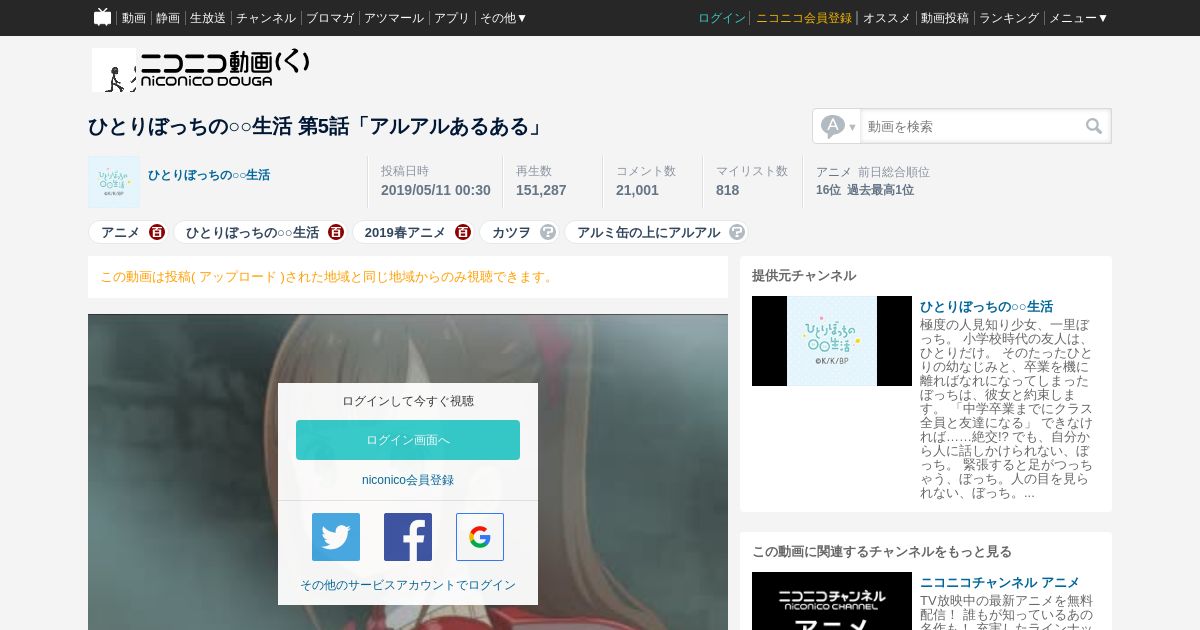
Task: Open アプリ in top navigation
Action: click(x=452, y=18)
